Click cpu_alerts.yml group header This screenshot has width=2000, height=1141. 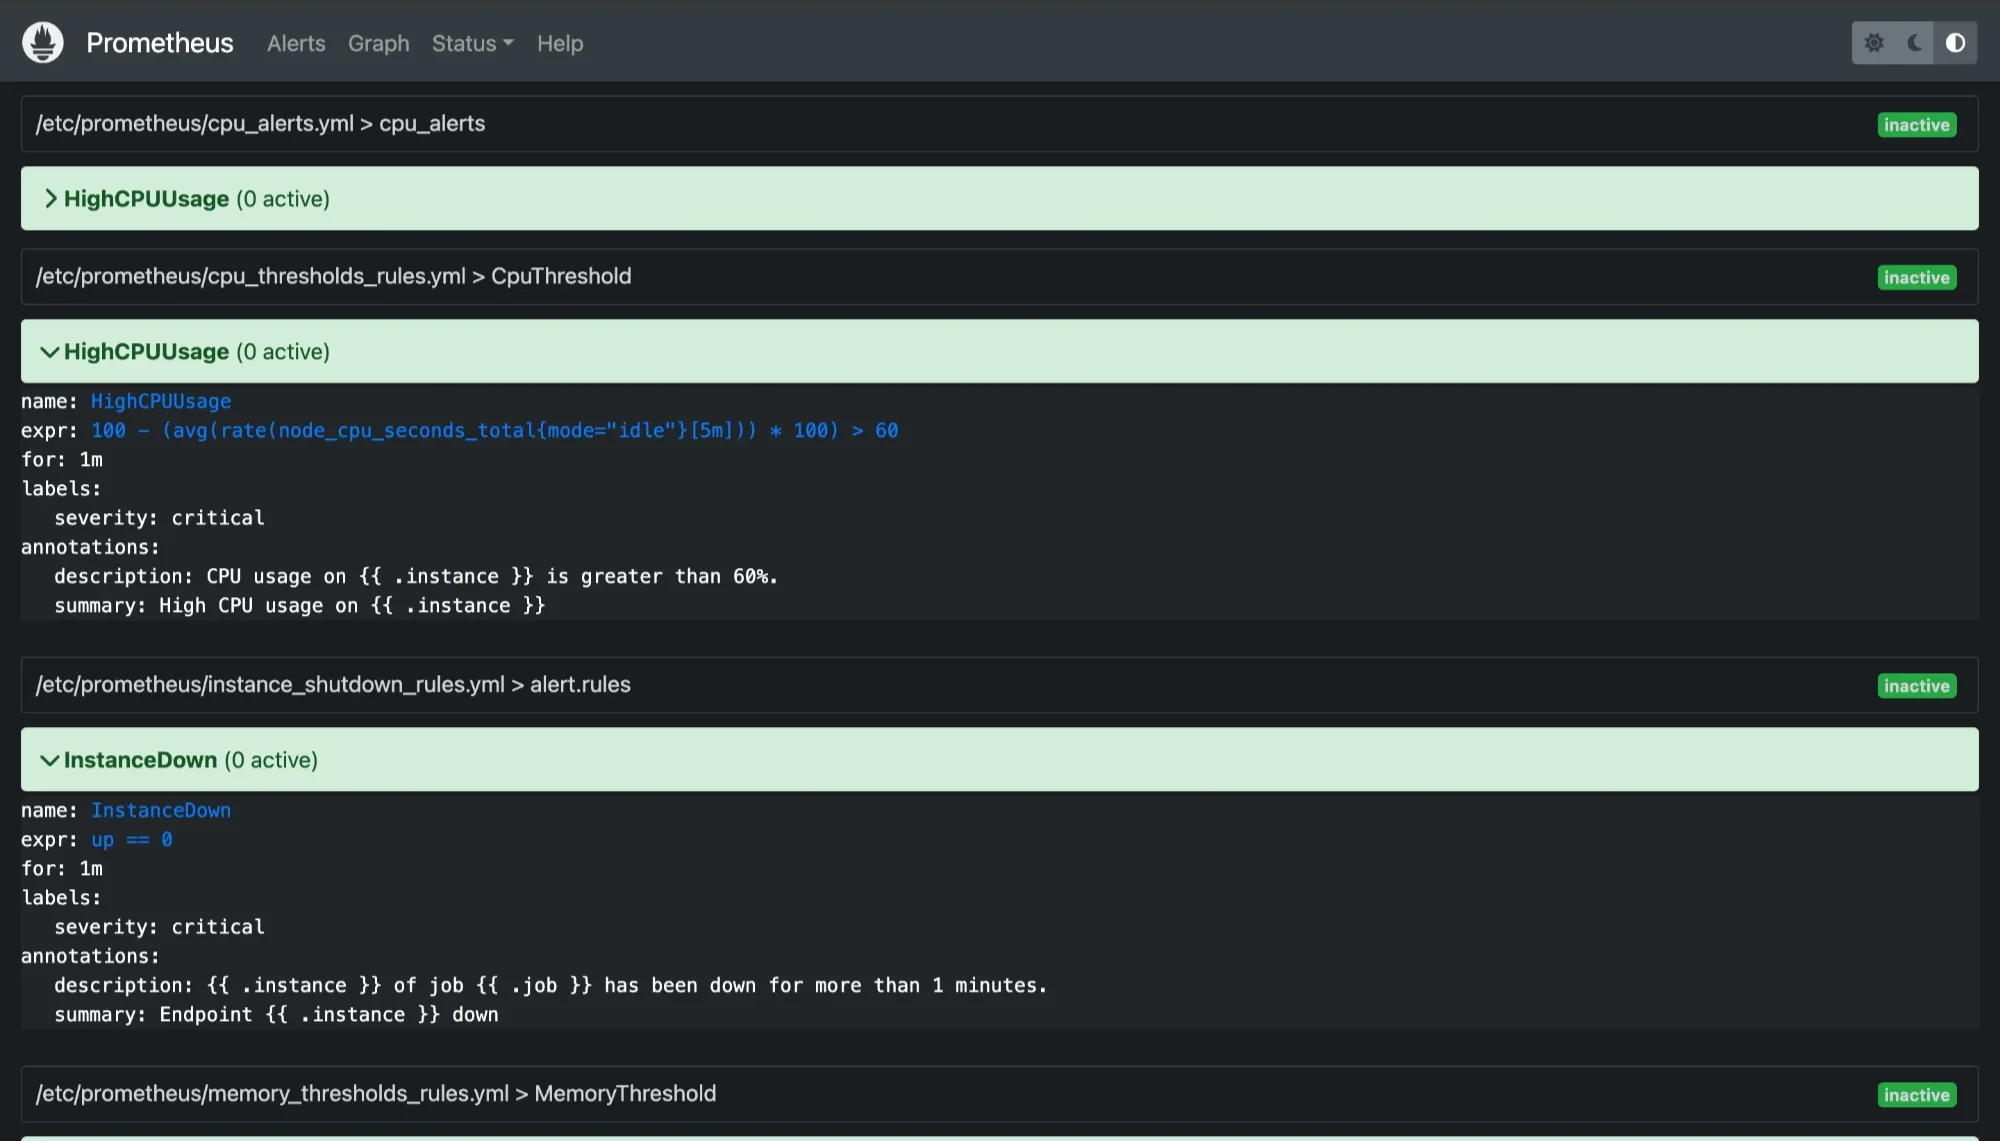point(1000,124)
